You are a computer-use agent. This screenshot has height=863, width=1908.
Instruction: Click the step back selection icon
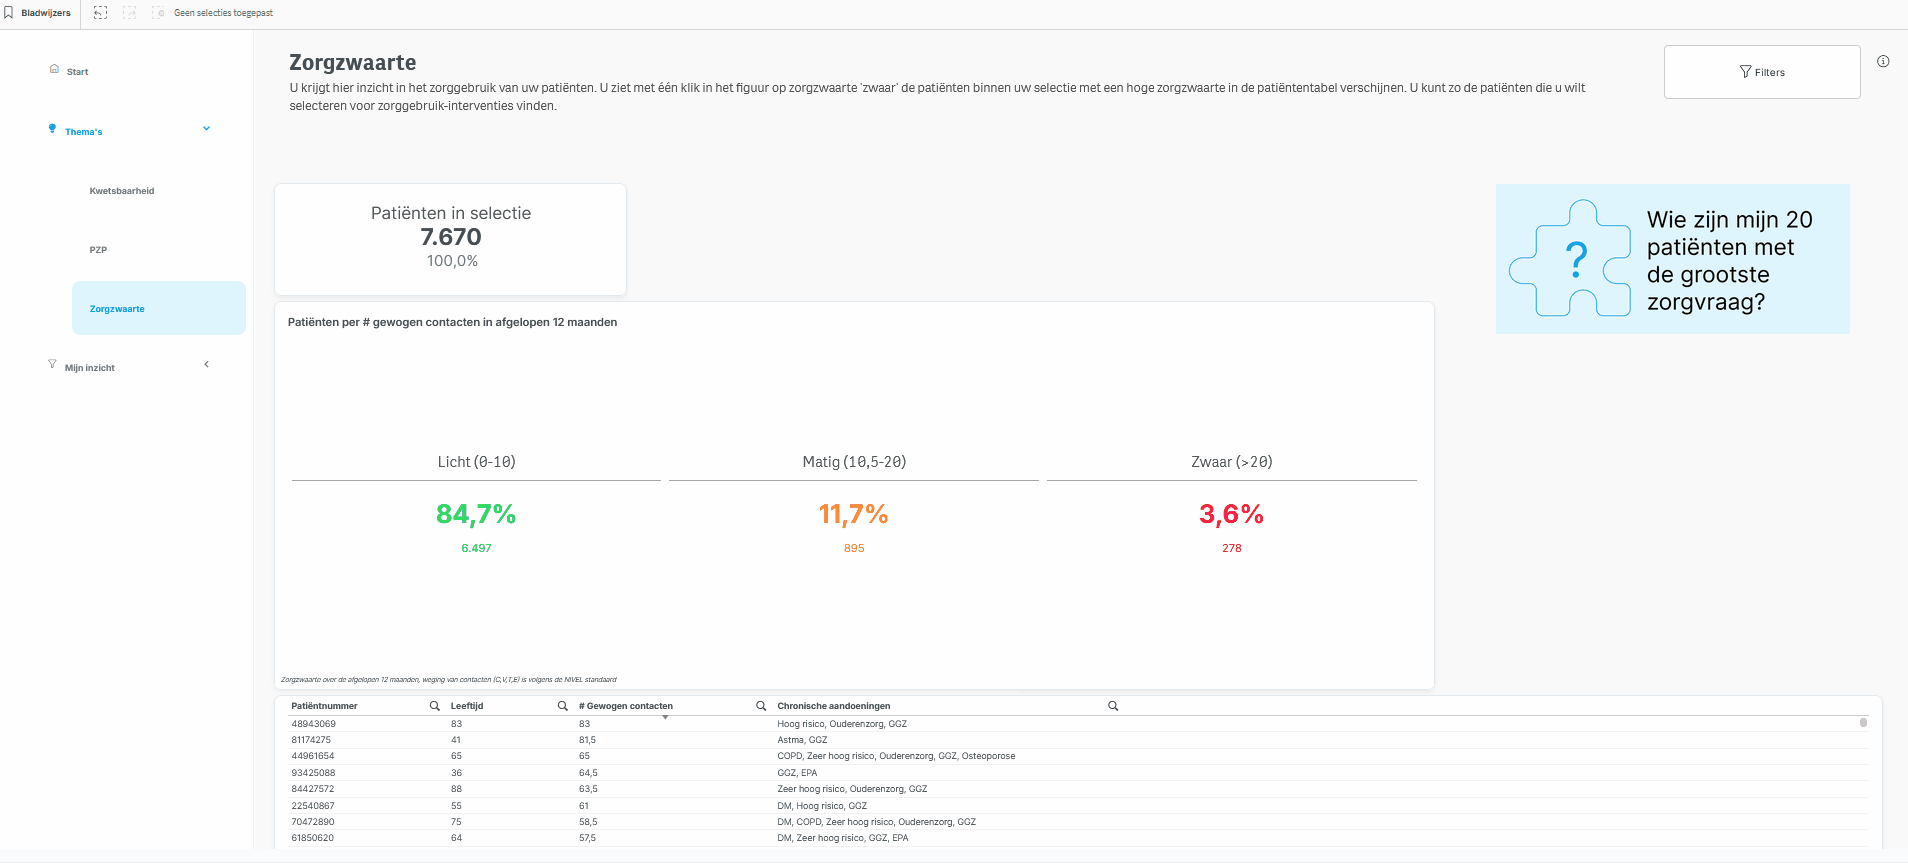(x=100, y=13)
